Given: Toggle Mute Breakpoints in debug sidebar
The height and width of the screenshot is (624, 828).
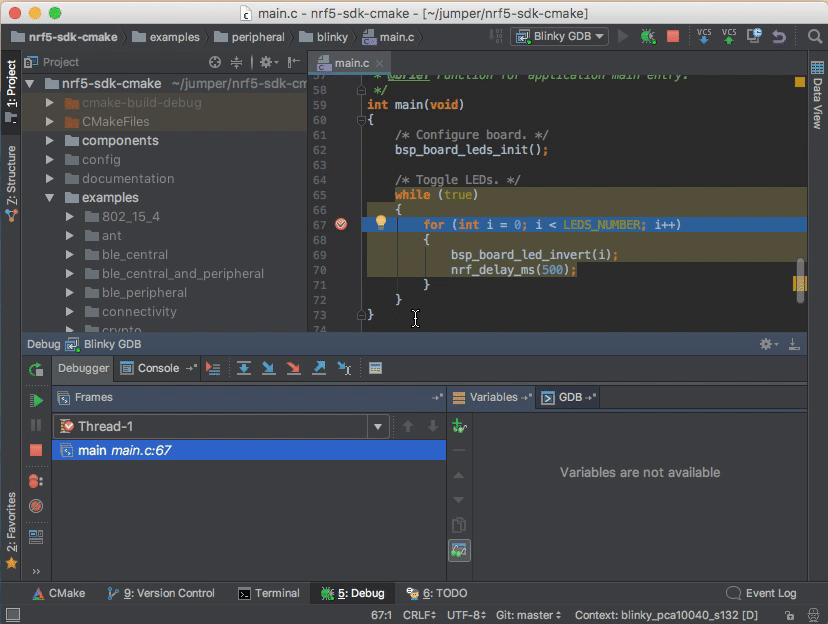Looking at the screenshot, I should tap(36, 507).
